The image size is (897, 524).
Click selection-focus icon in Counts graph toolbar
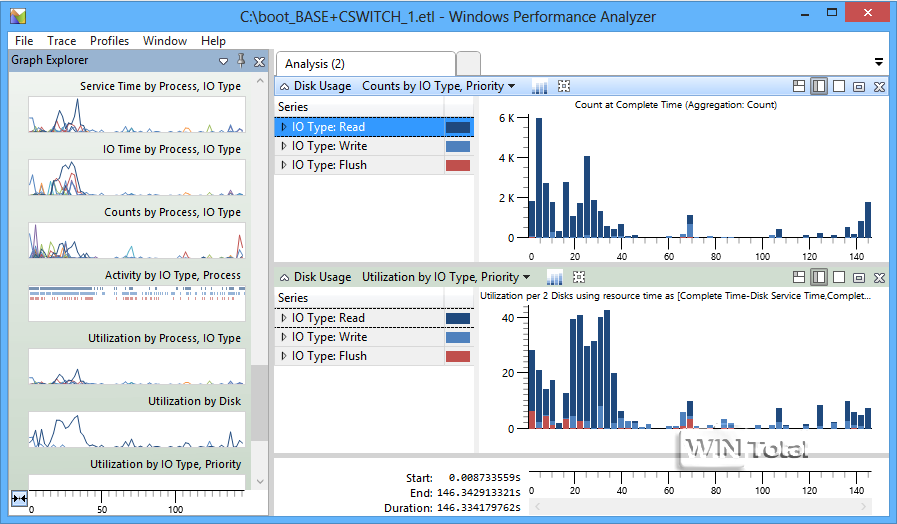(x=564, y=86)
